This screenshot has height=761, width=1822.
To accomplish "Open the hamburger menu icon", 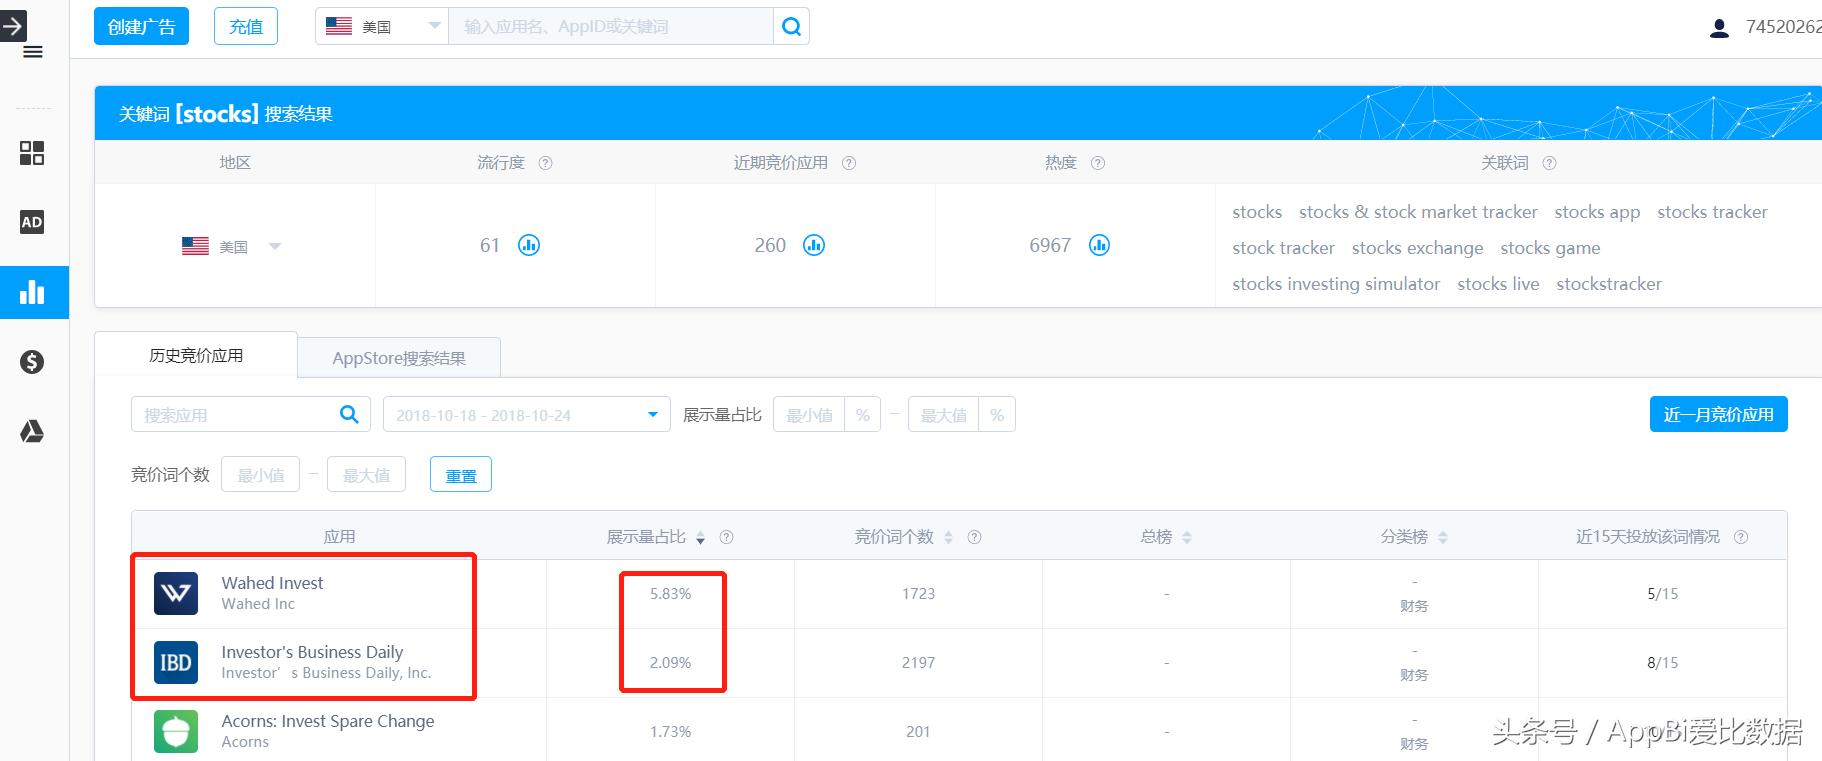I will pos(33,52).
